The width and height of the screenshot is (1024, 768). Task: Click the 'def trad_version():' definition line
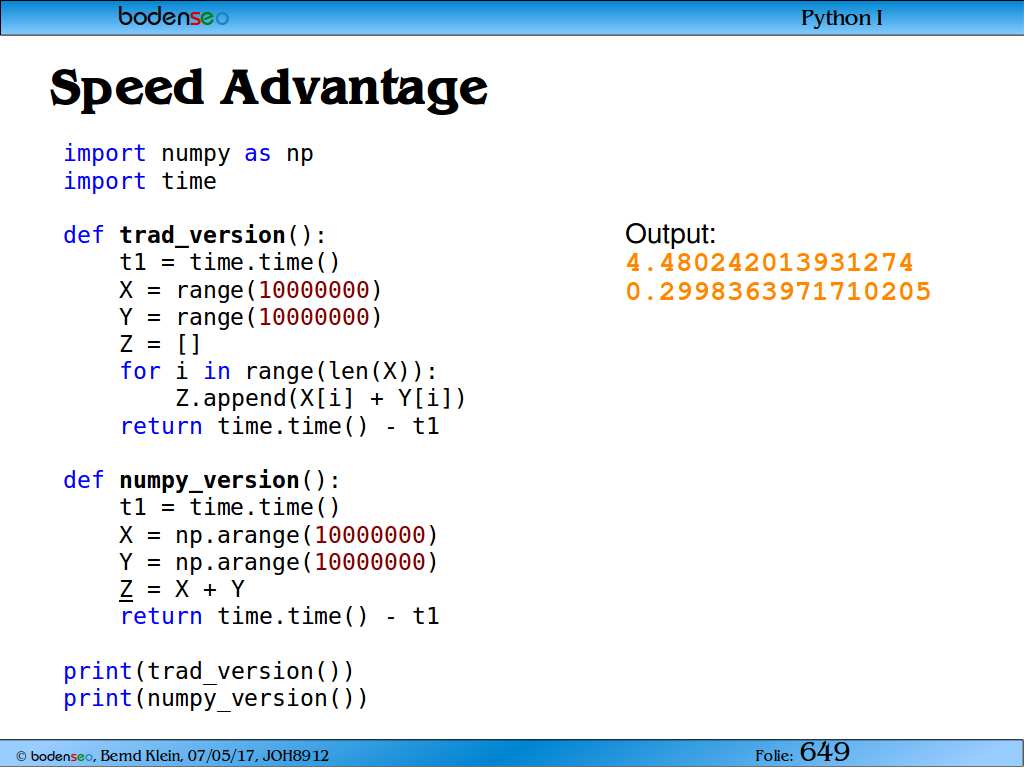[195, 235]
